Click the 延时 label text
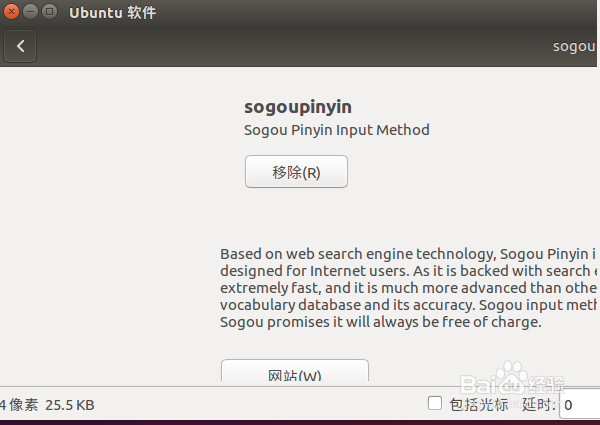Image resolution: width=600 pixels, height=425 pixels. (x=537, y=405)
